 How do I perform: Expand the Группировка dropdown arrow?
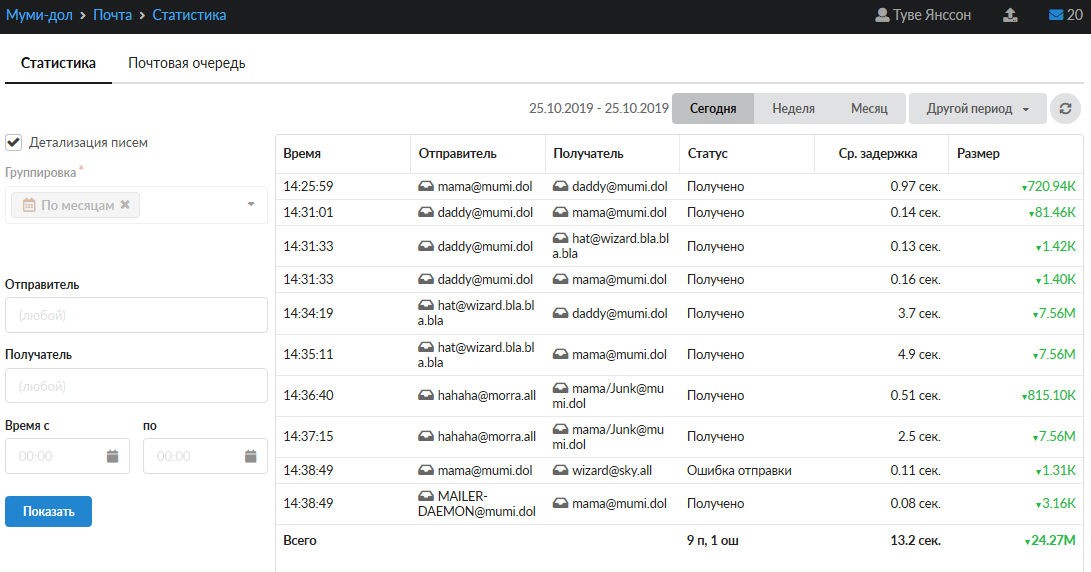(250, 205)
